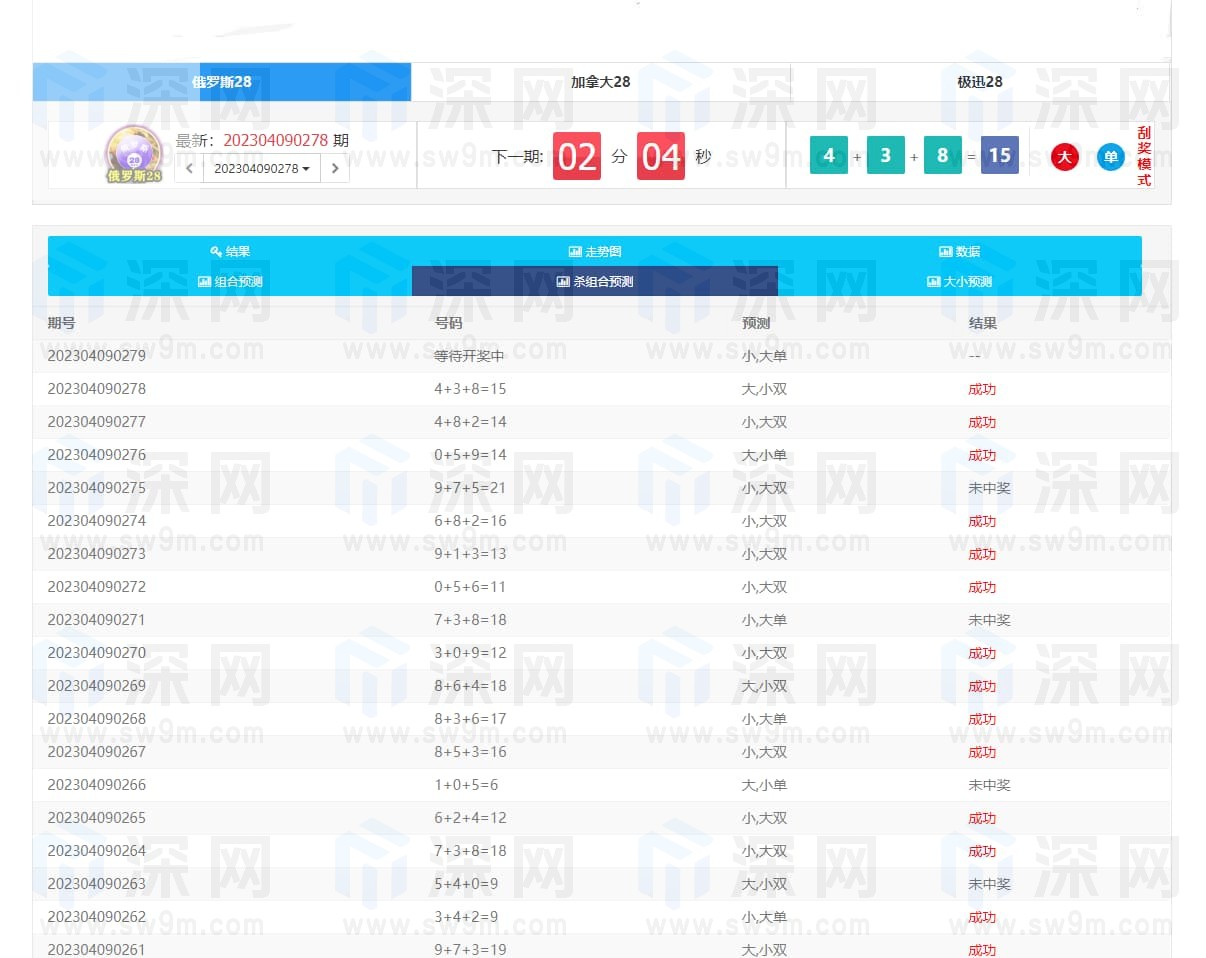Switch to 大小预测 tab

pyautogui.click(x=959, y=281)
